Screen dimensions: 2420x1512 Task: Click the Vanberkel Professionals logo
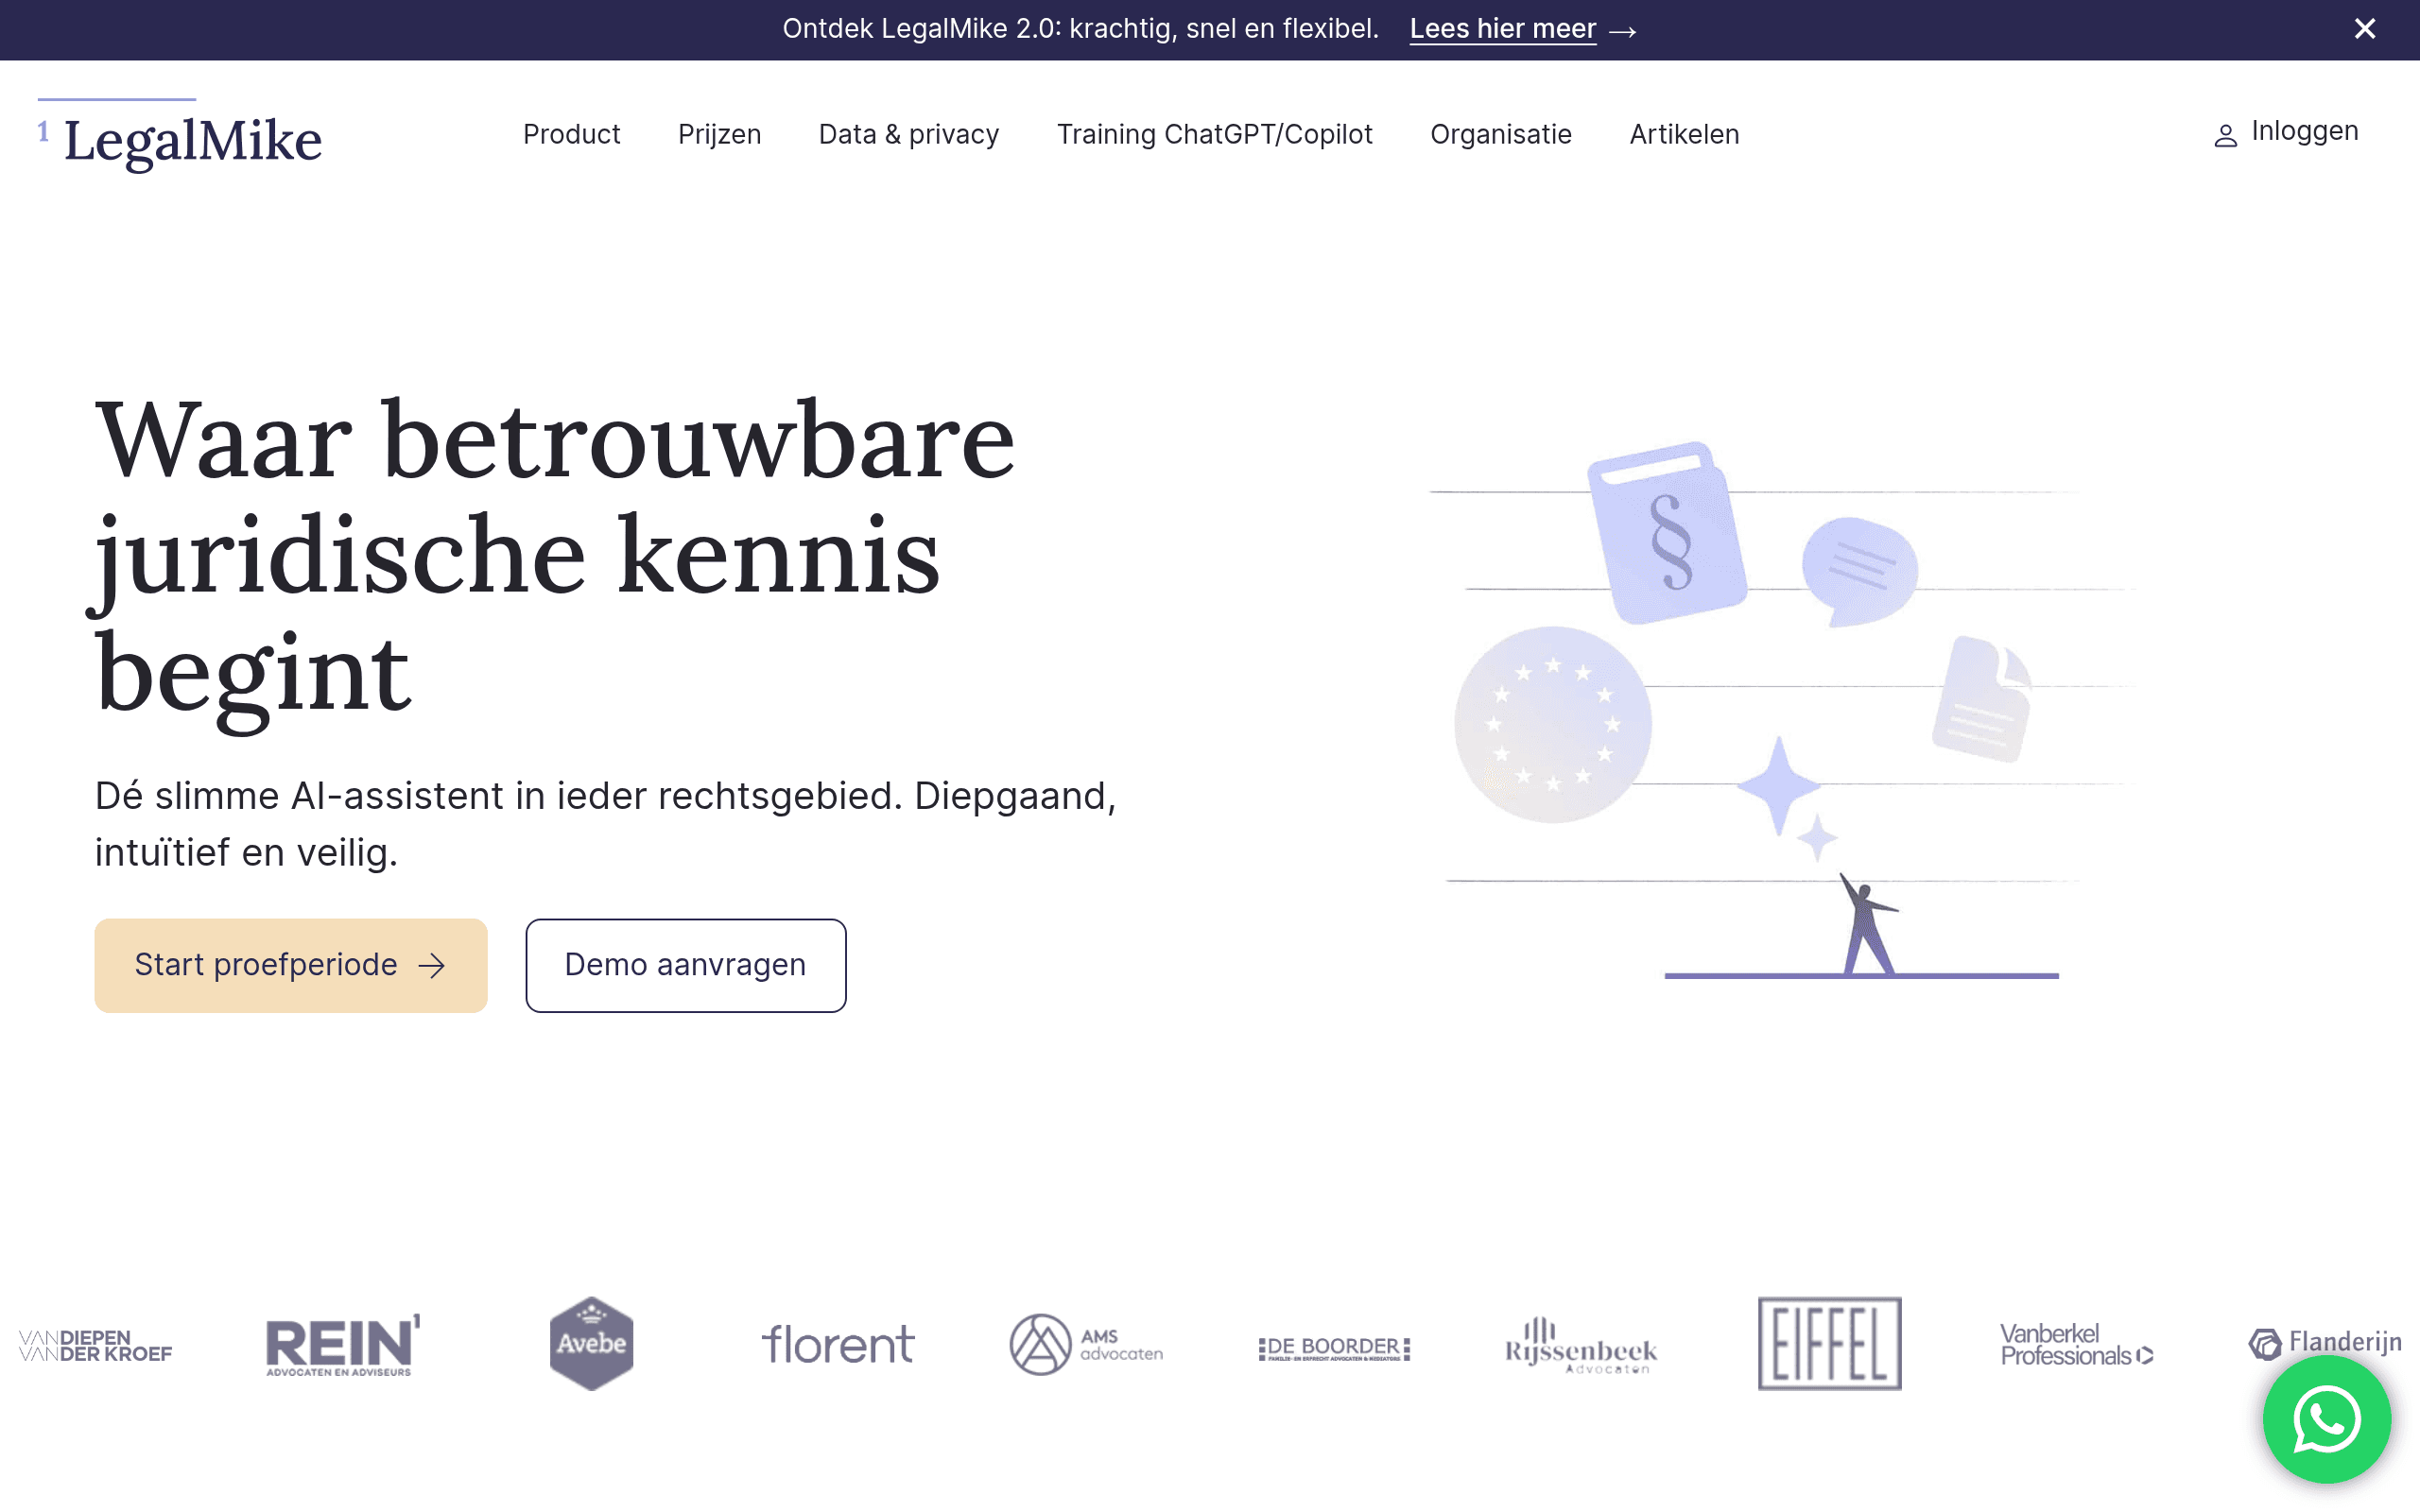click(2076, 1344)
